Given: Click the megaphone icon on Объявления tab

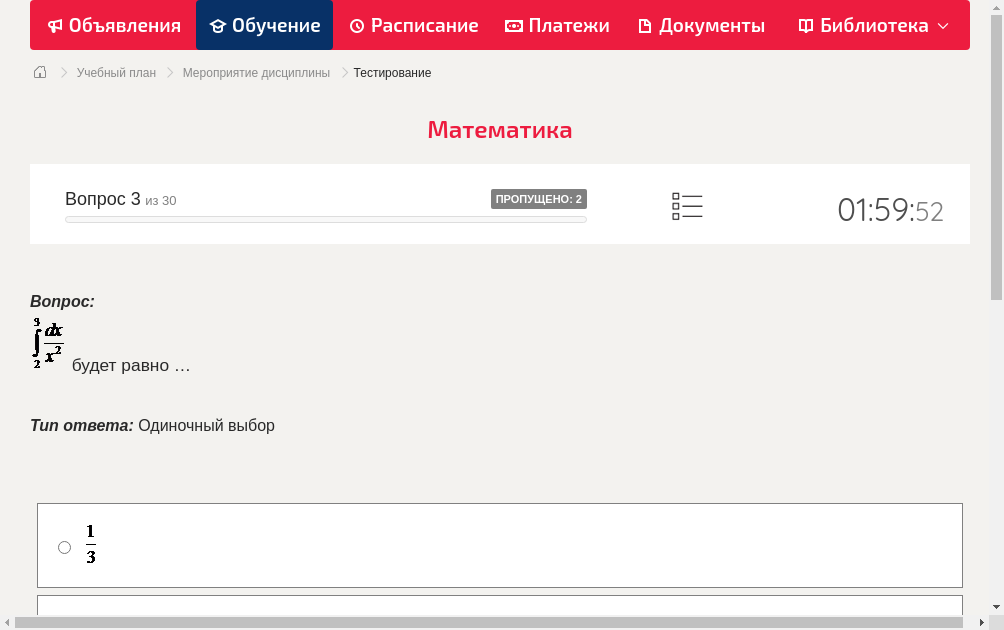Looking at the screenshot, I should pos(56,25).
